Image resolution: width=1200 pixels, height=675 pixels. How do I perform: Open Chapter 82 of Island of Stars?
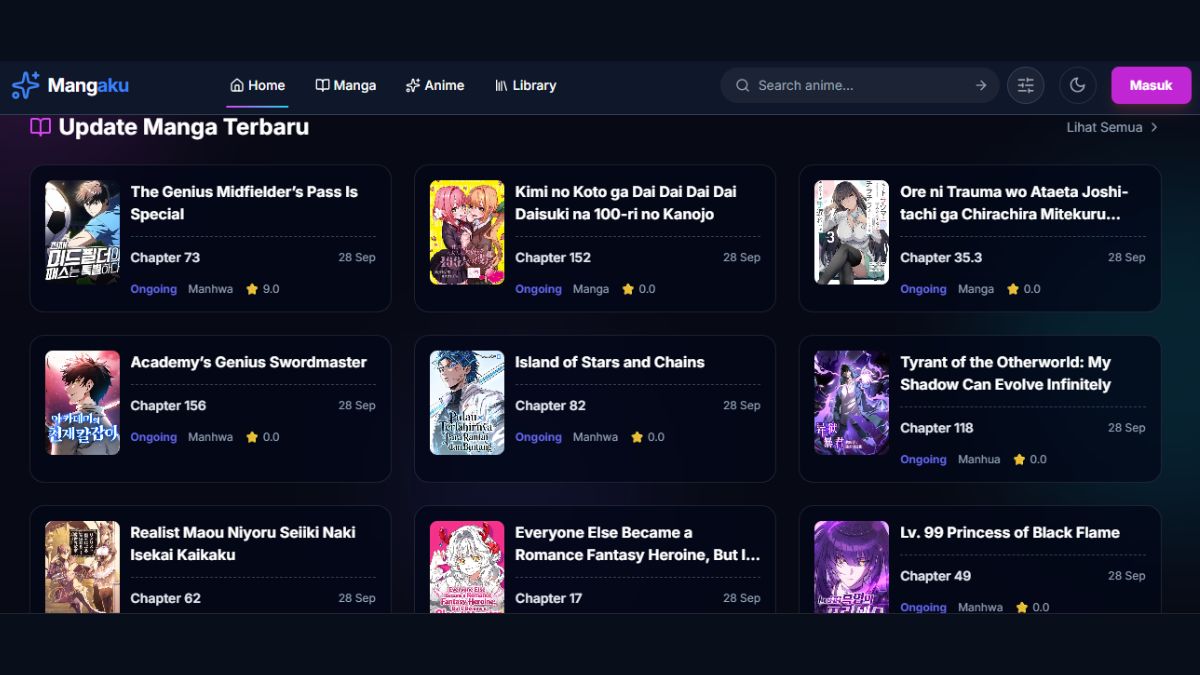tap(550, 406)
